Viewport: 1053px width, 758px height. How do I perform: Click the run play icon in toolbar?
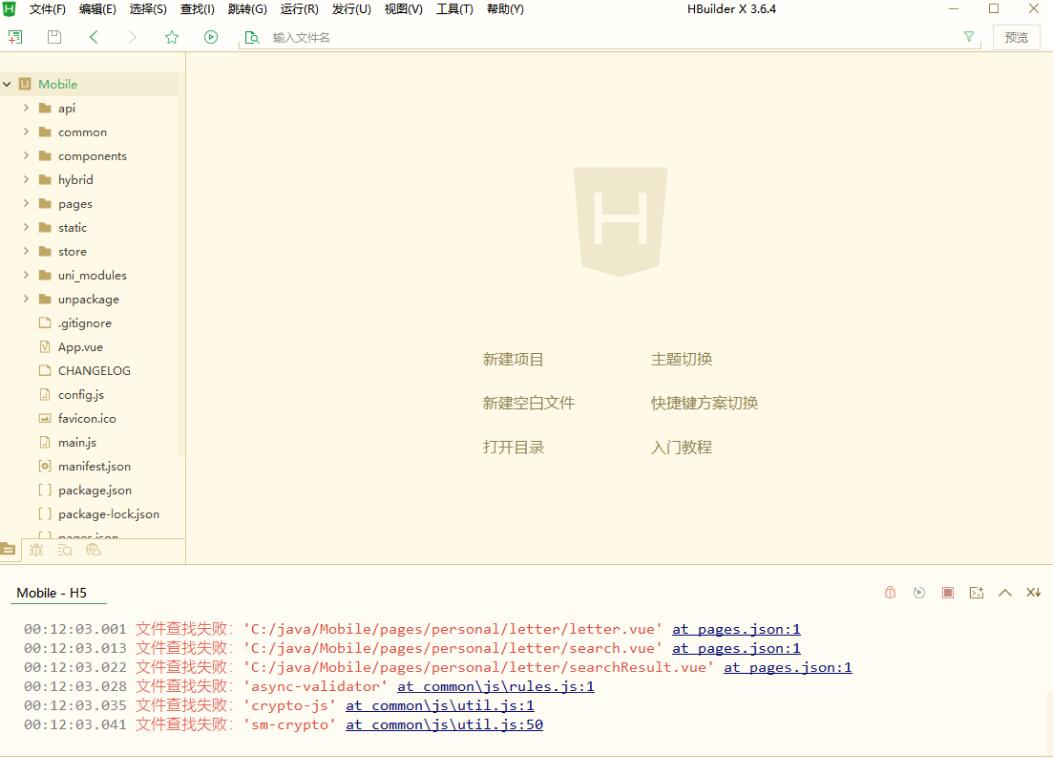211,37
